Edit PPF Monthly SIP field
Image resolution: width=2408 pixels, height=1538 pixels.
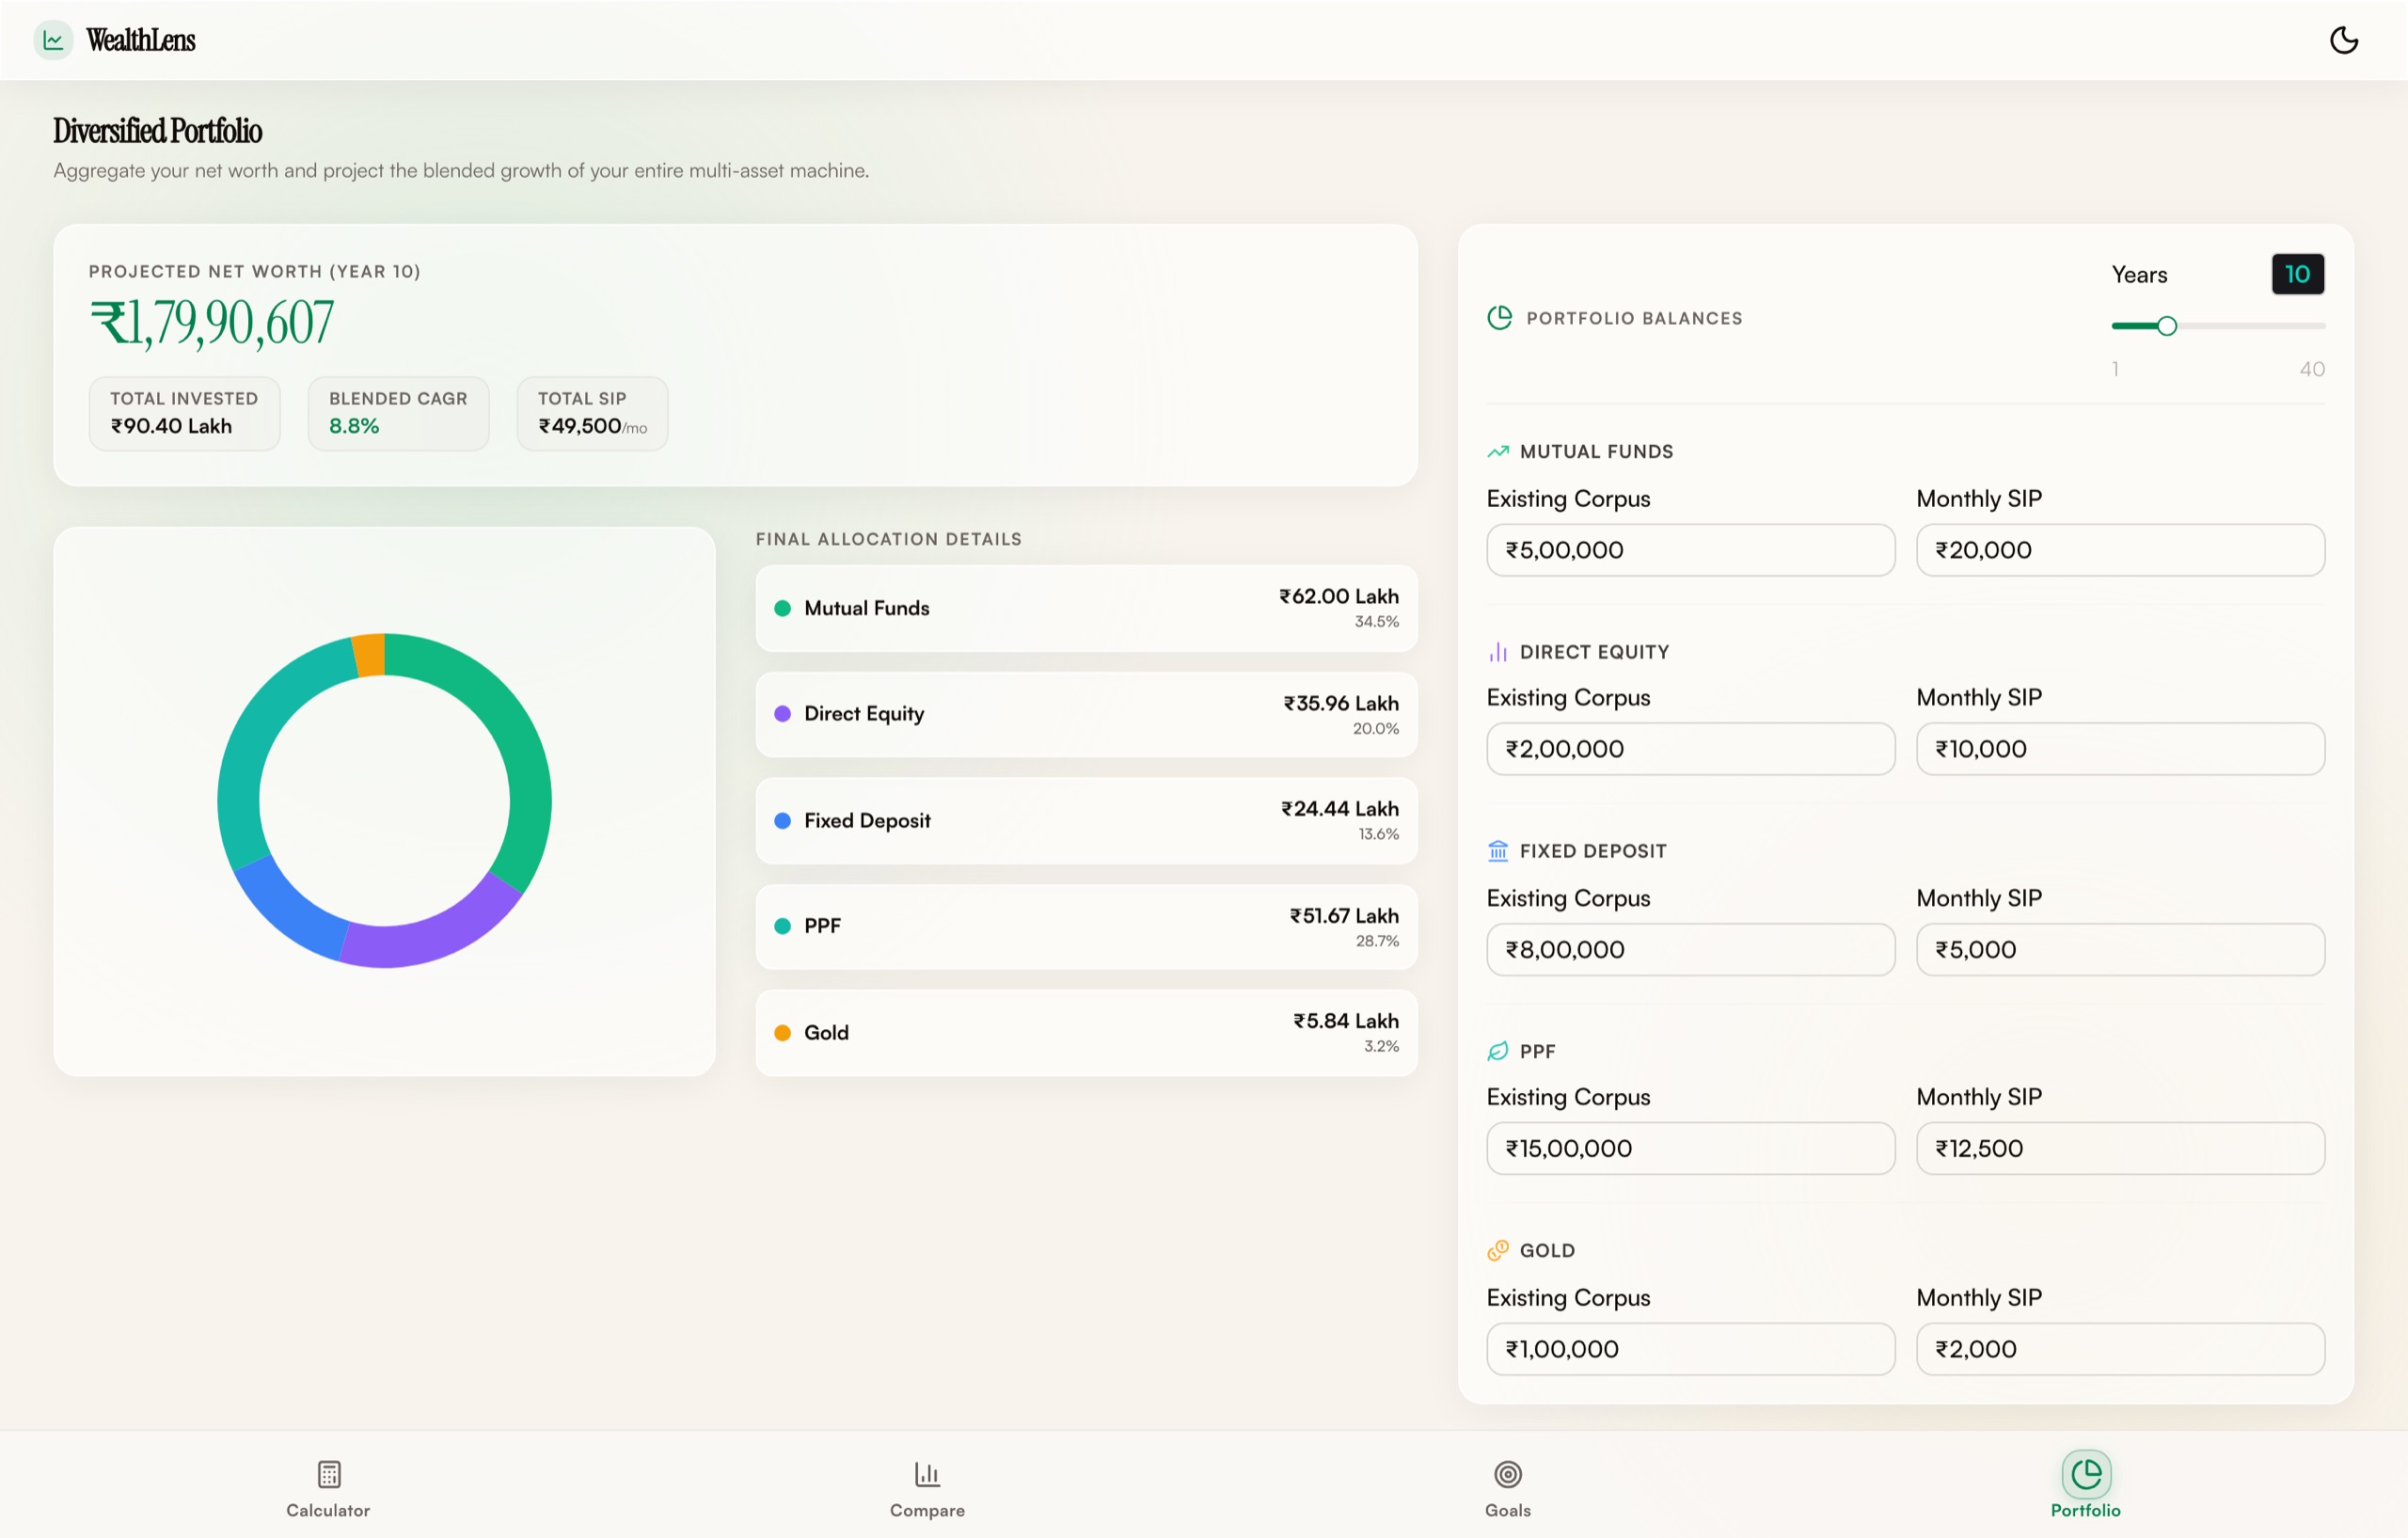pyautogui.click(x=2119, y=1148)
